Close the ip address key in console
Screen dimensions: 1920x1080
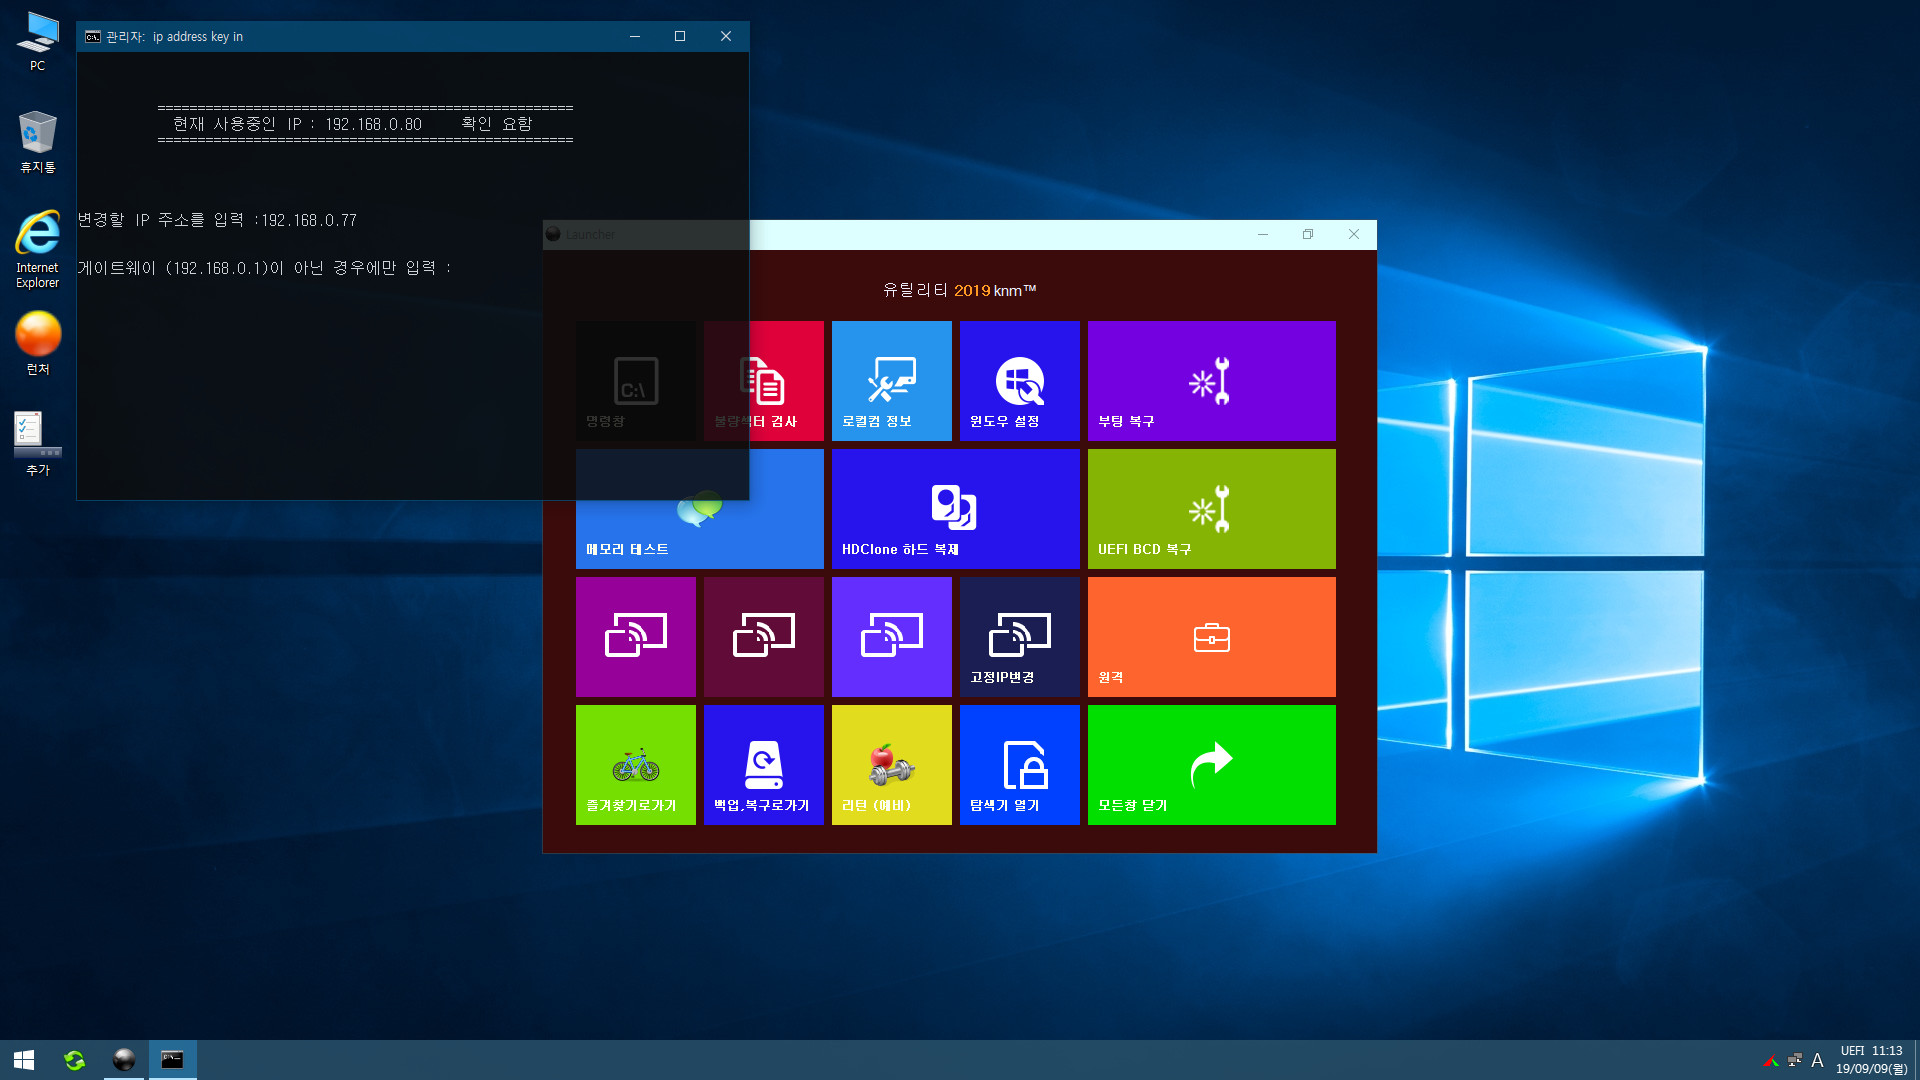point(726,36)
